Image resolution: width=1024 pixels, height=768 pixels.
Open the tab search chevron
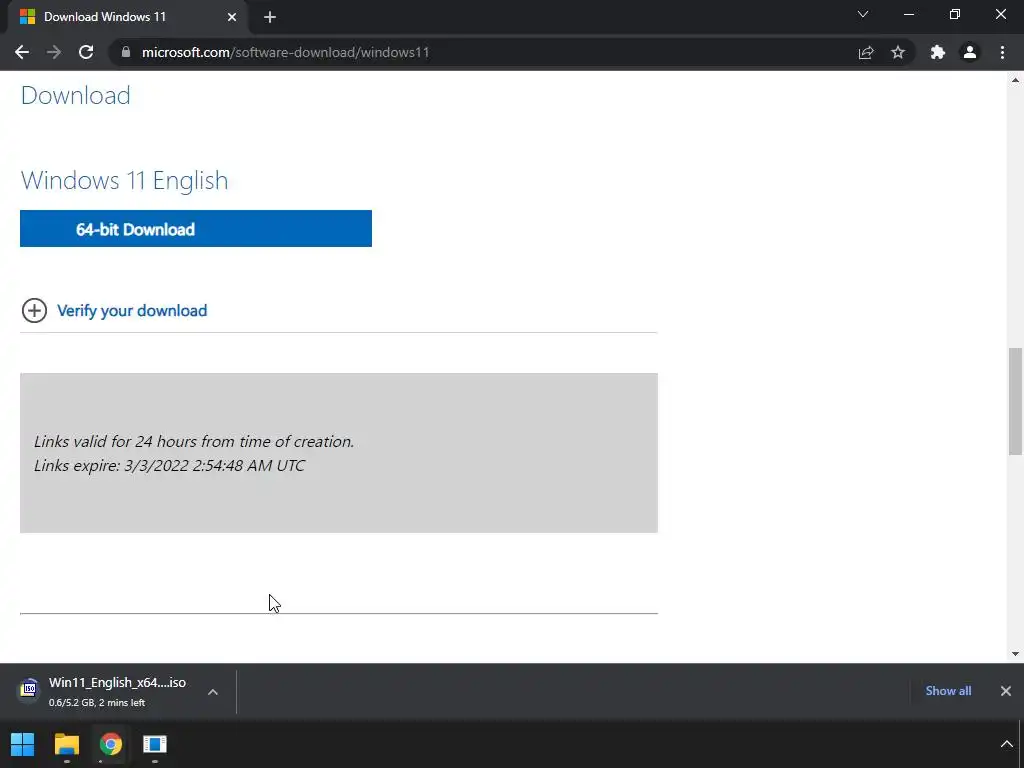(863, 14)
